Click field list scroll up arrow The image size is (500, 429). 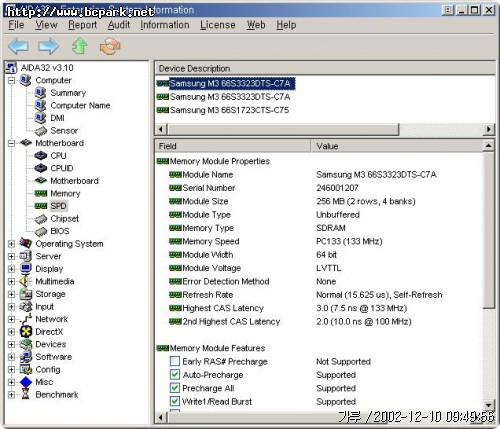click(489, 146)
